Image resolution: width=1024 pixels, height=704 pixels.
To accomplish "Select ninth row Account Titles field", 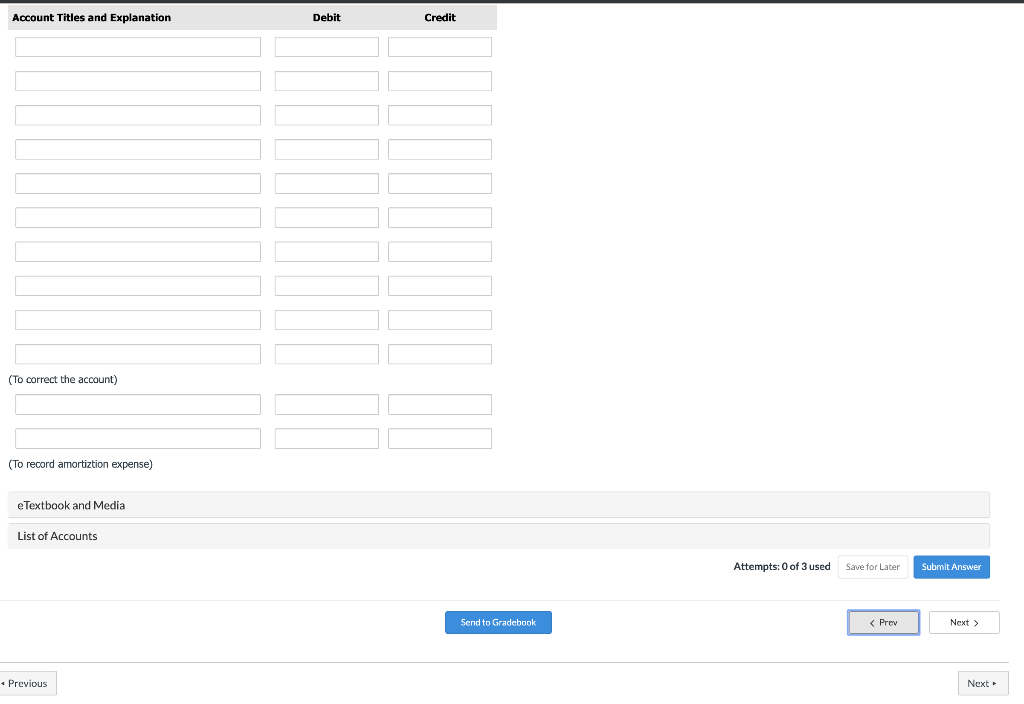I will pyautogui.click(x=138, y=320).
